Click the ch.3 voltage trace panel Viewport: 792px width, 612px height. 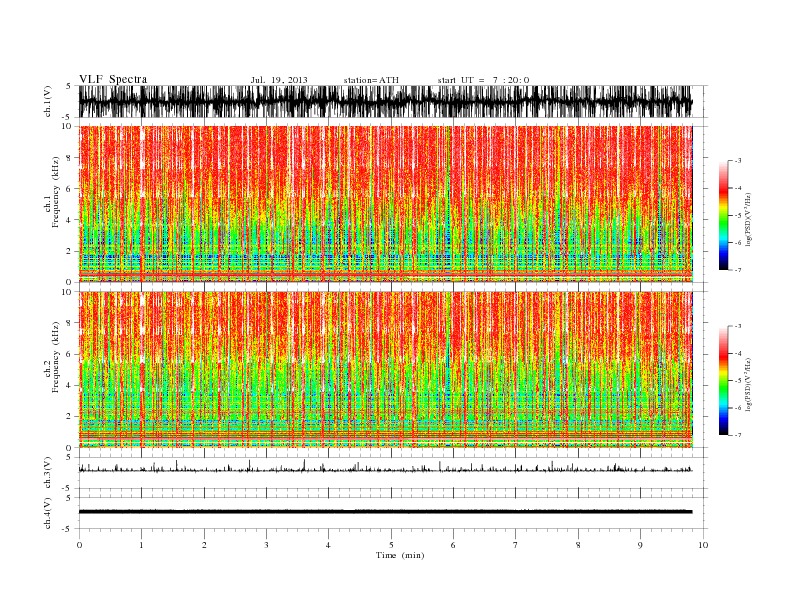392,473
